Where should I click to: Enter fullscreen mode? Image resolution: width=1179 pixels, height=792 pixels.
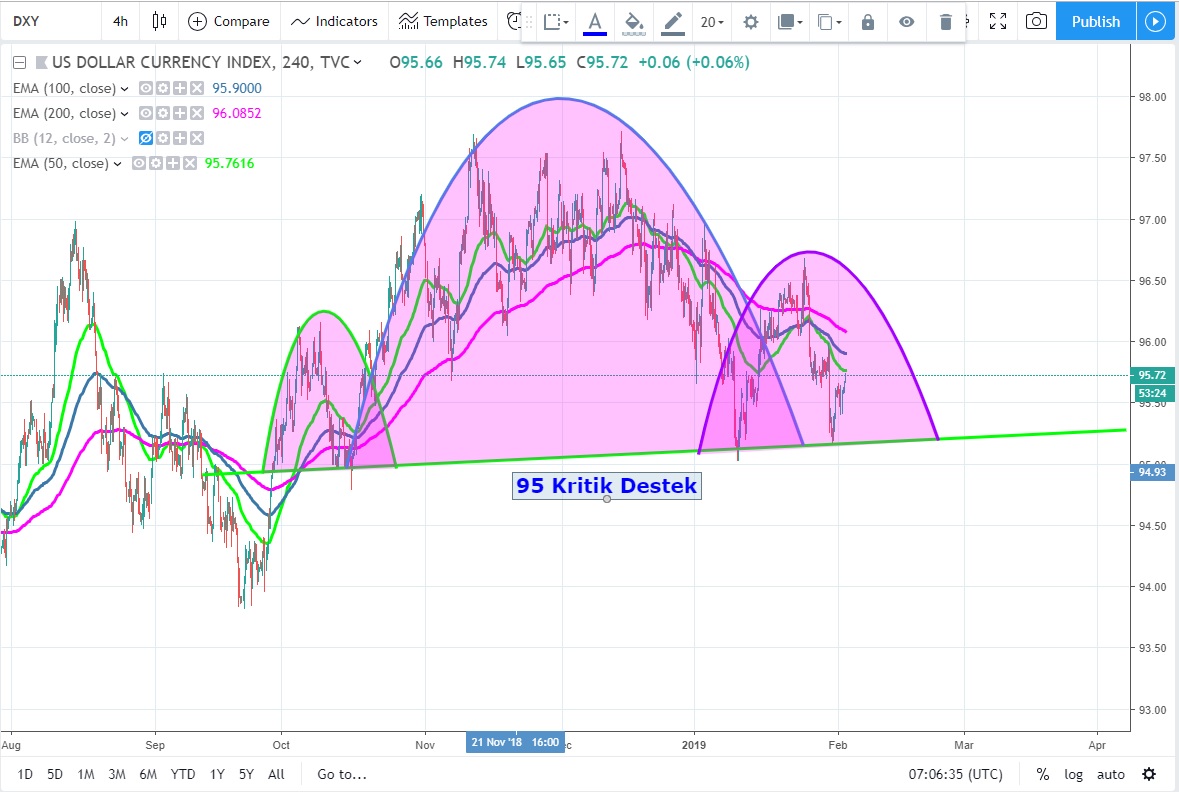[997, 21]
